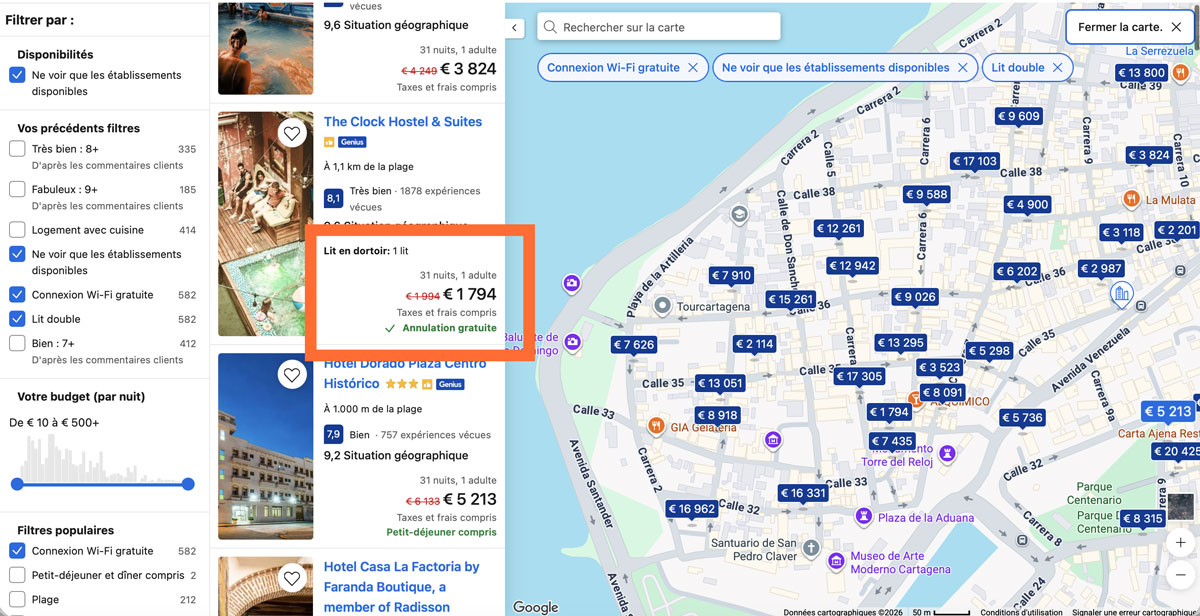Click Tourcartagena map pin
Viewport: 1200px width, 616px height.
pos(661,306)
